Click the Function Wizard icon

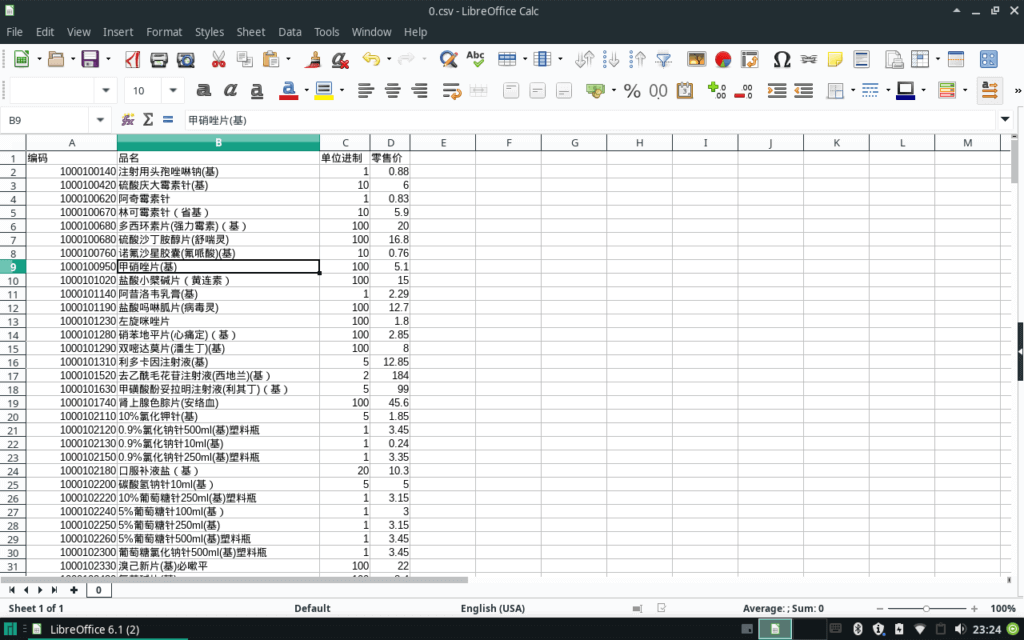coord(128,120)
